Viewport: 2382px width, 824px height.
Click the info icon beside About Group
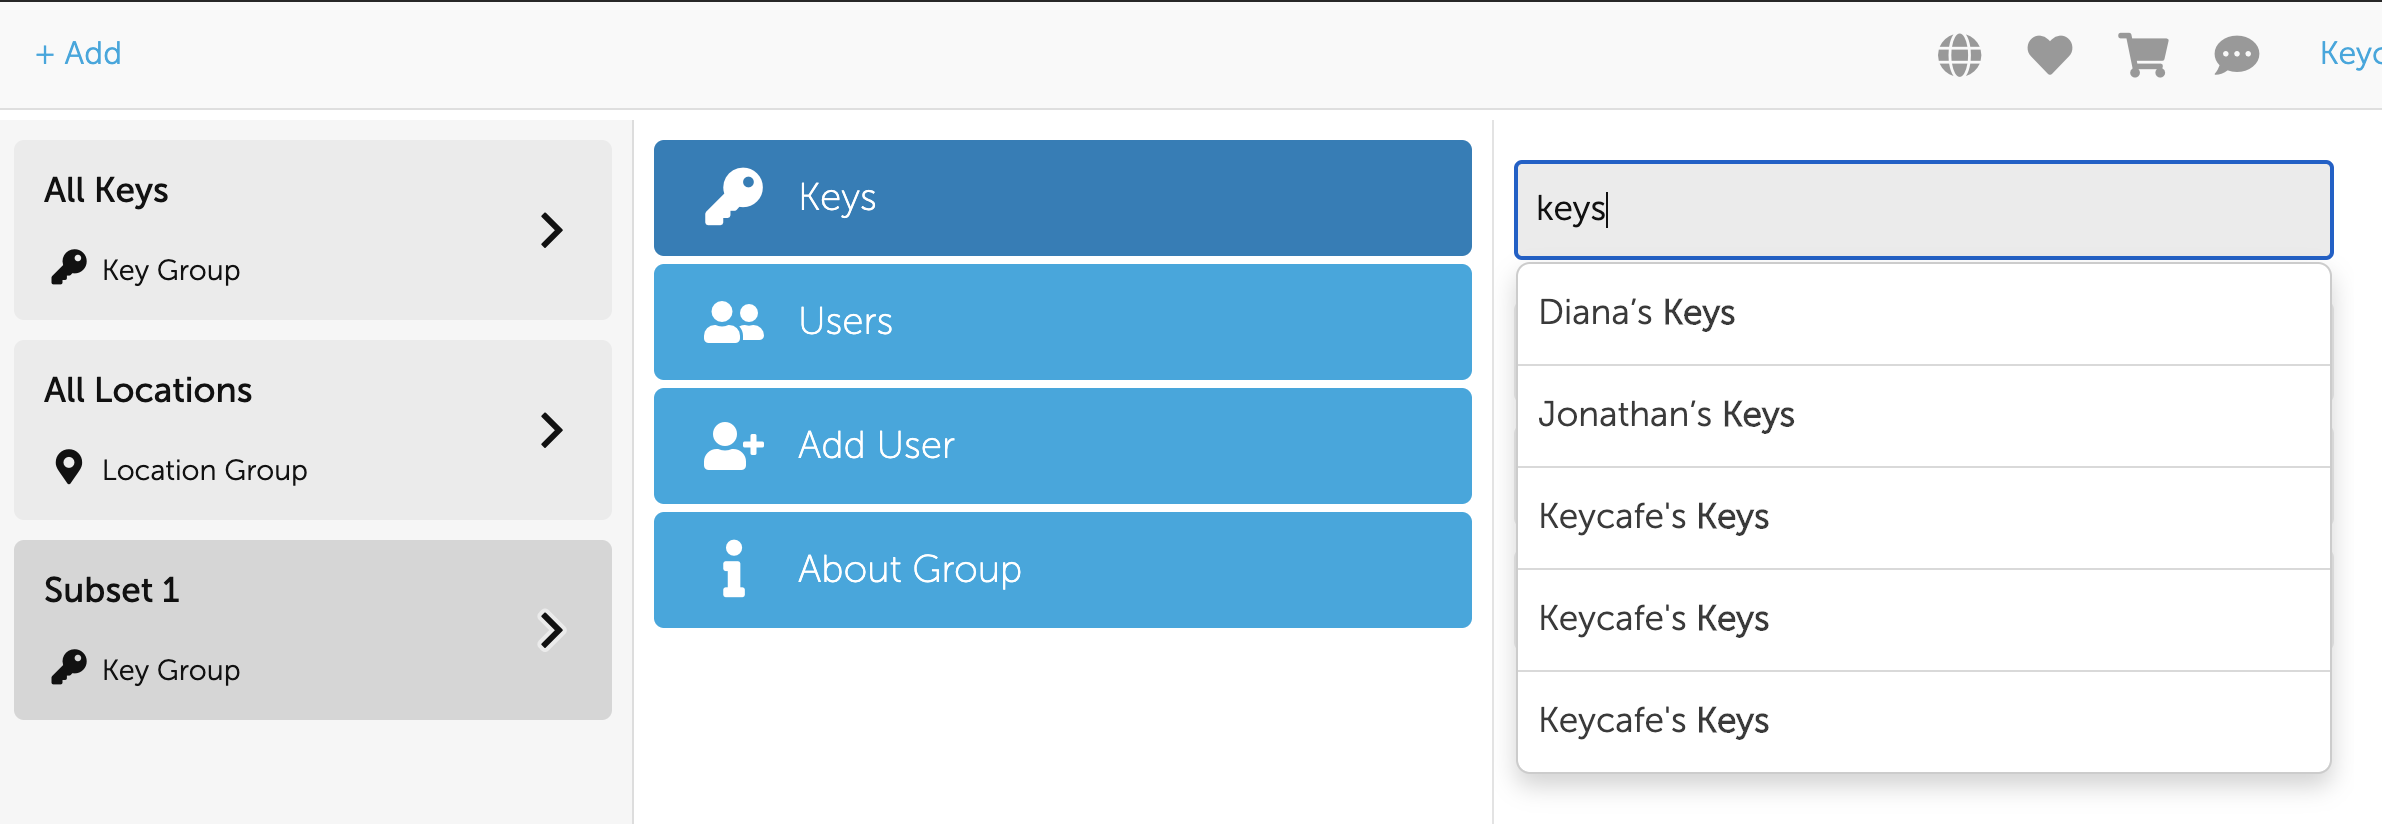734,569
